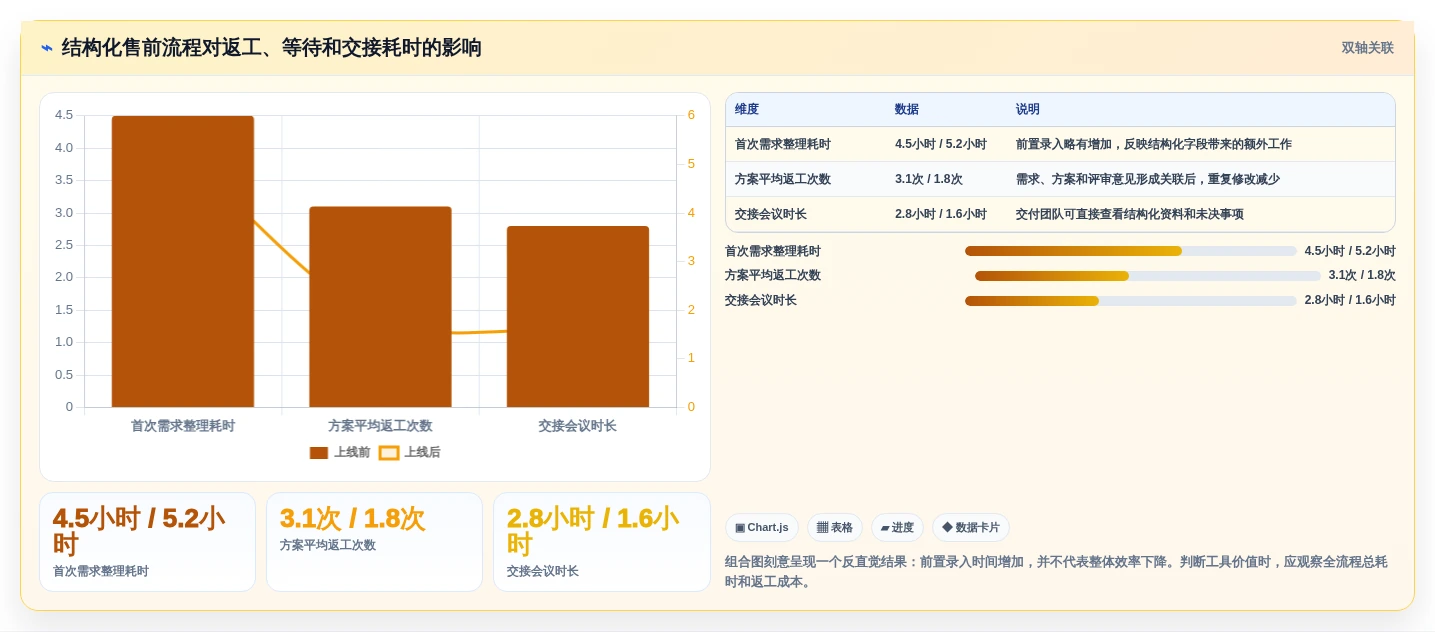The width and height of the screenshot is (1435, 632).
Task: Click the Chart.js tag chip
Action: click(762, 528)
